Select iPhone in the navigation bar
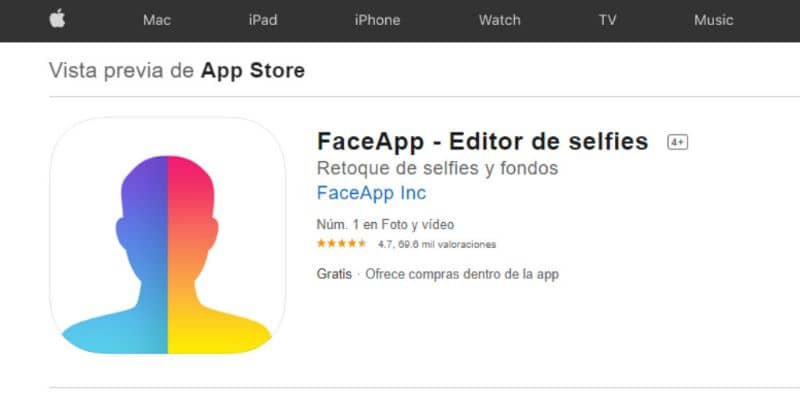Screen dimensions: 800x405 pos(377,20)
